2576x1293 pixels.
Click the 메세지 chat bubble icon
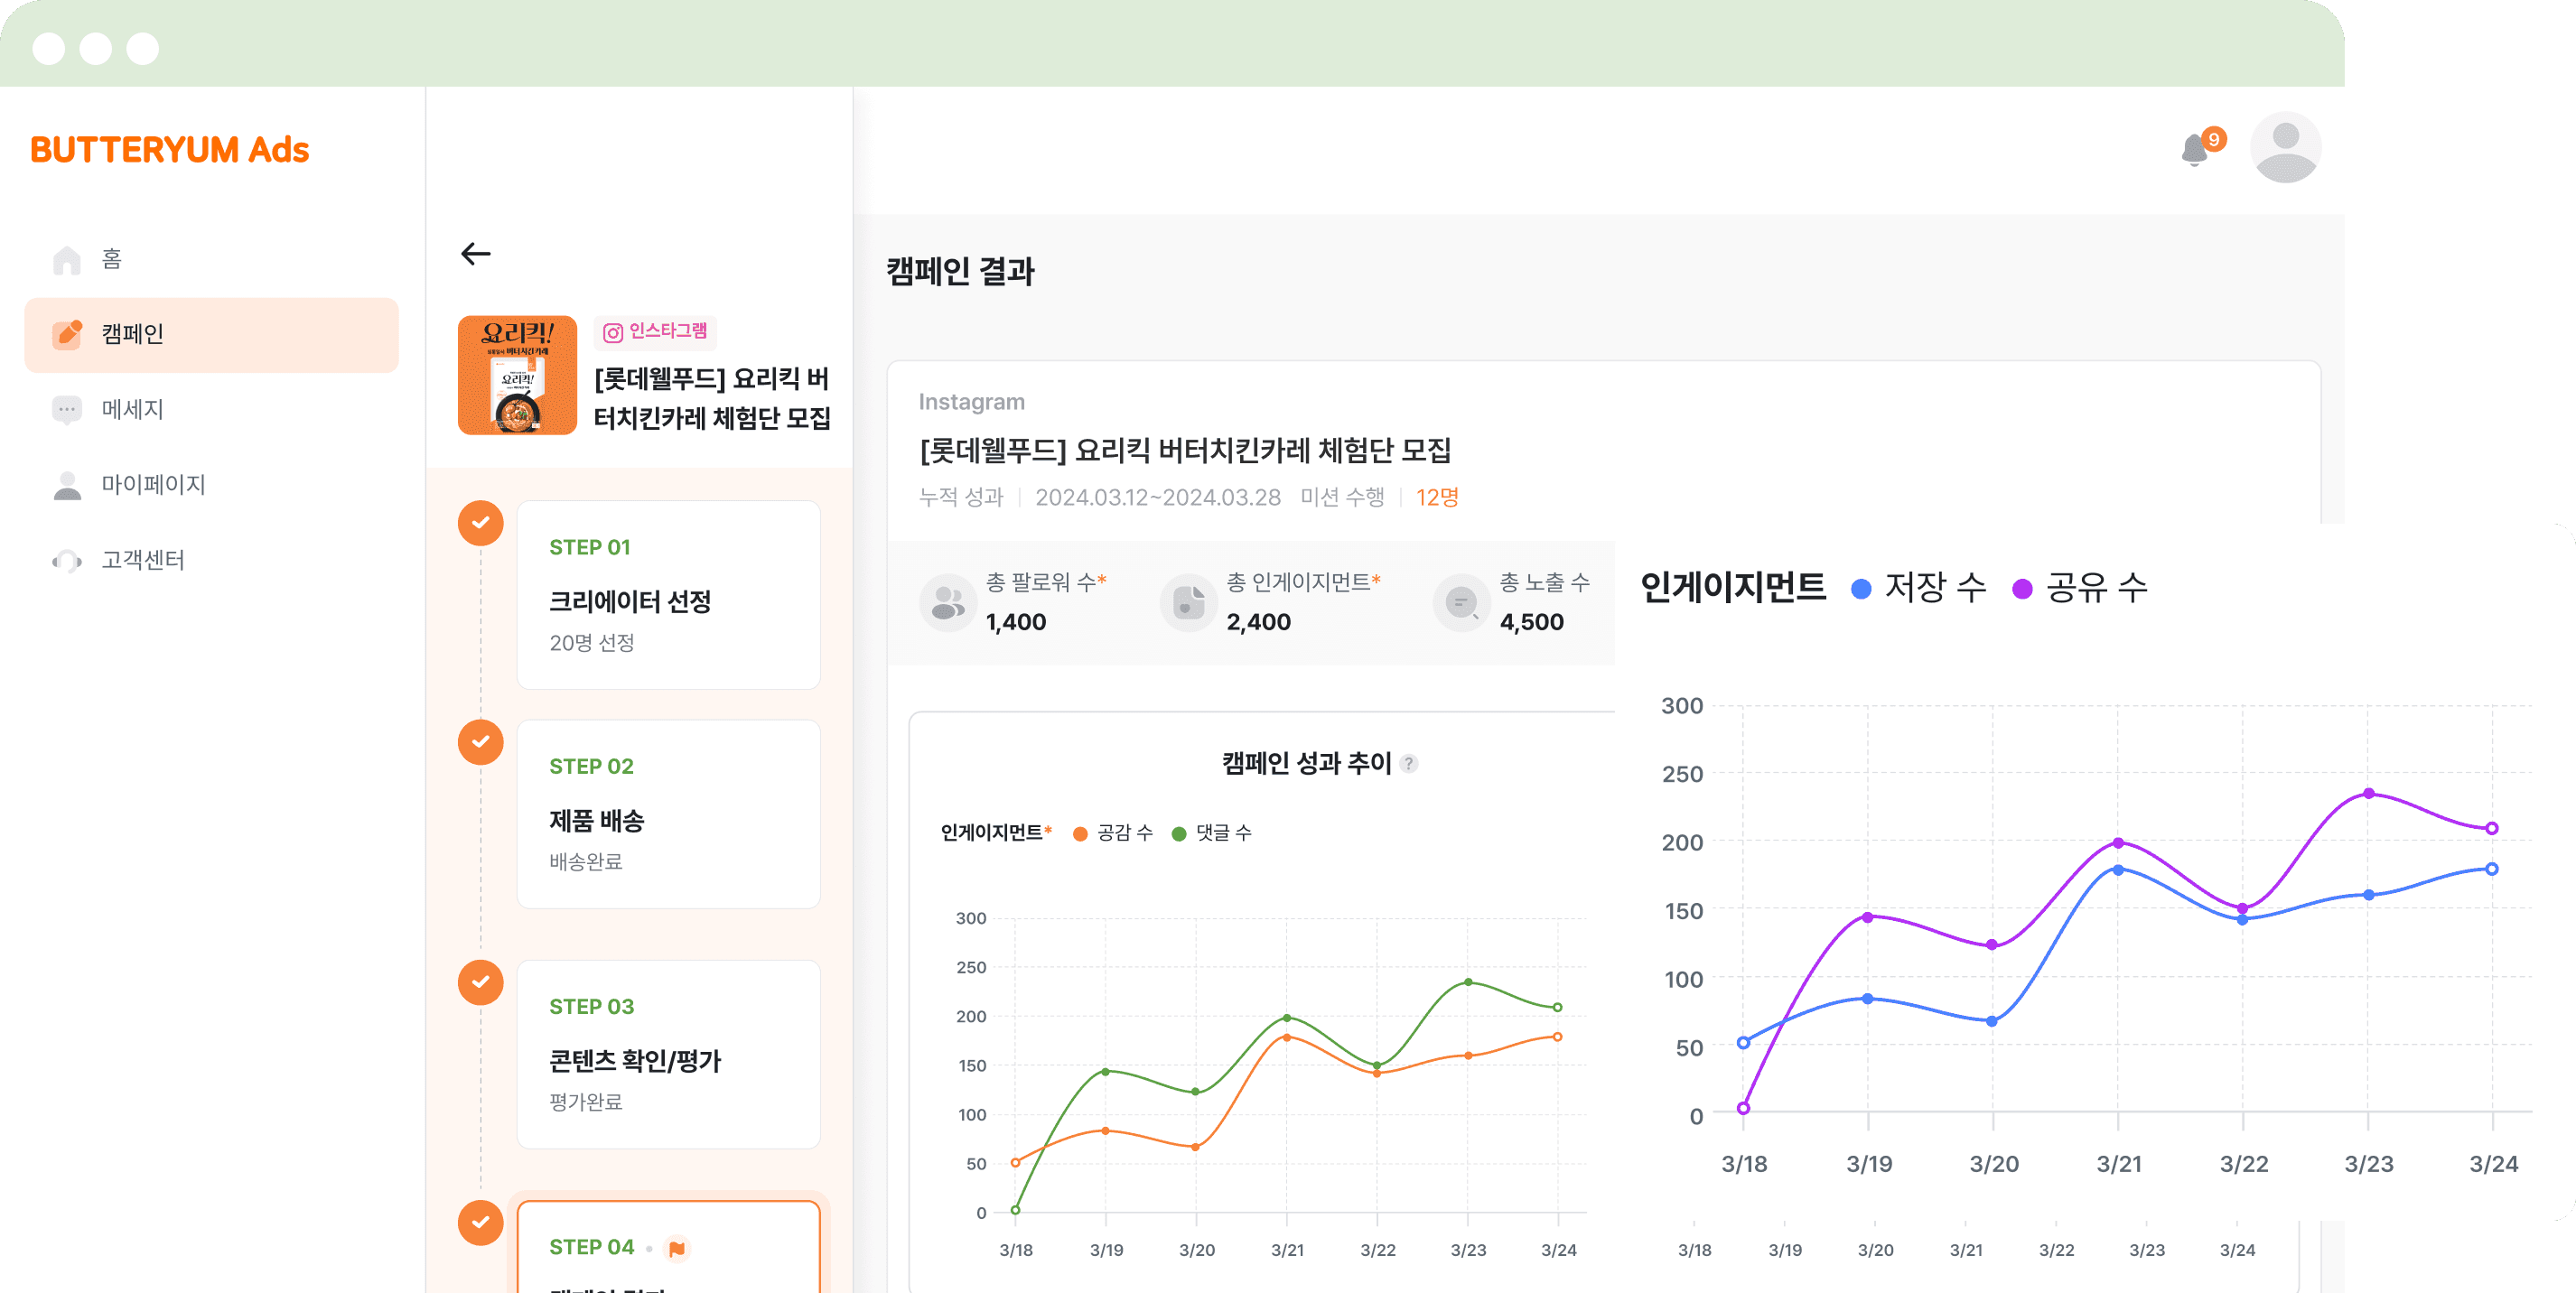click(x=67, y=410)
